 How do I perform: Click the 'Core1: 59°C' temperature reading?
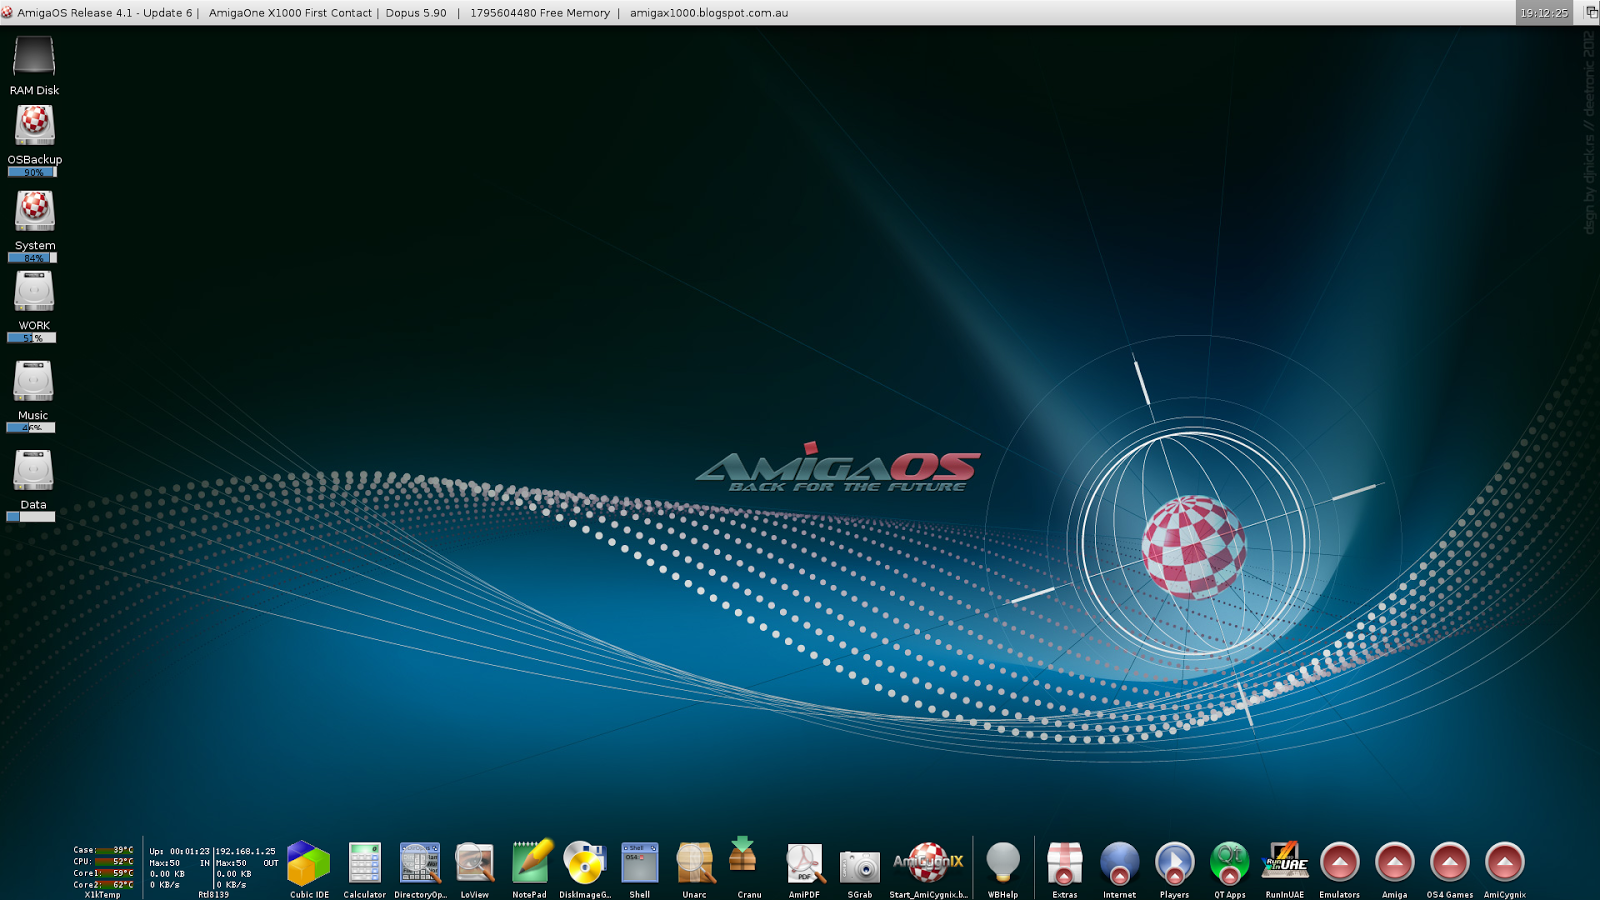[103, 873]
